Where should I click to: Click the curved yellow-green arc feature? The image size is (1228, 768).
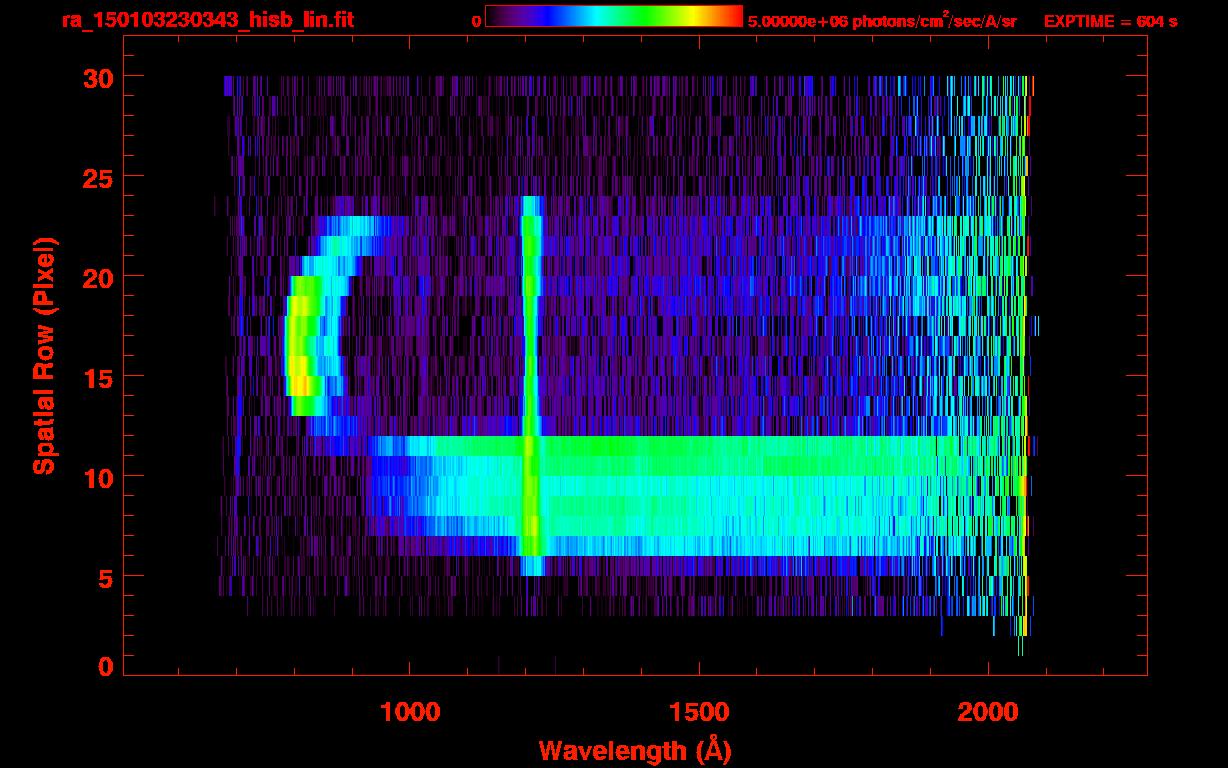(x=305, y=345)
